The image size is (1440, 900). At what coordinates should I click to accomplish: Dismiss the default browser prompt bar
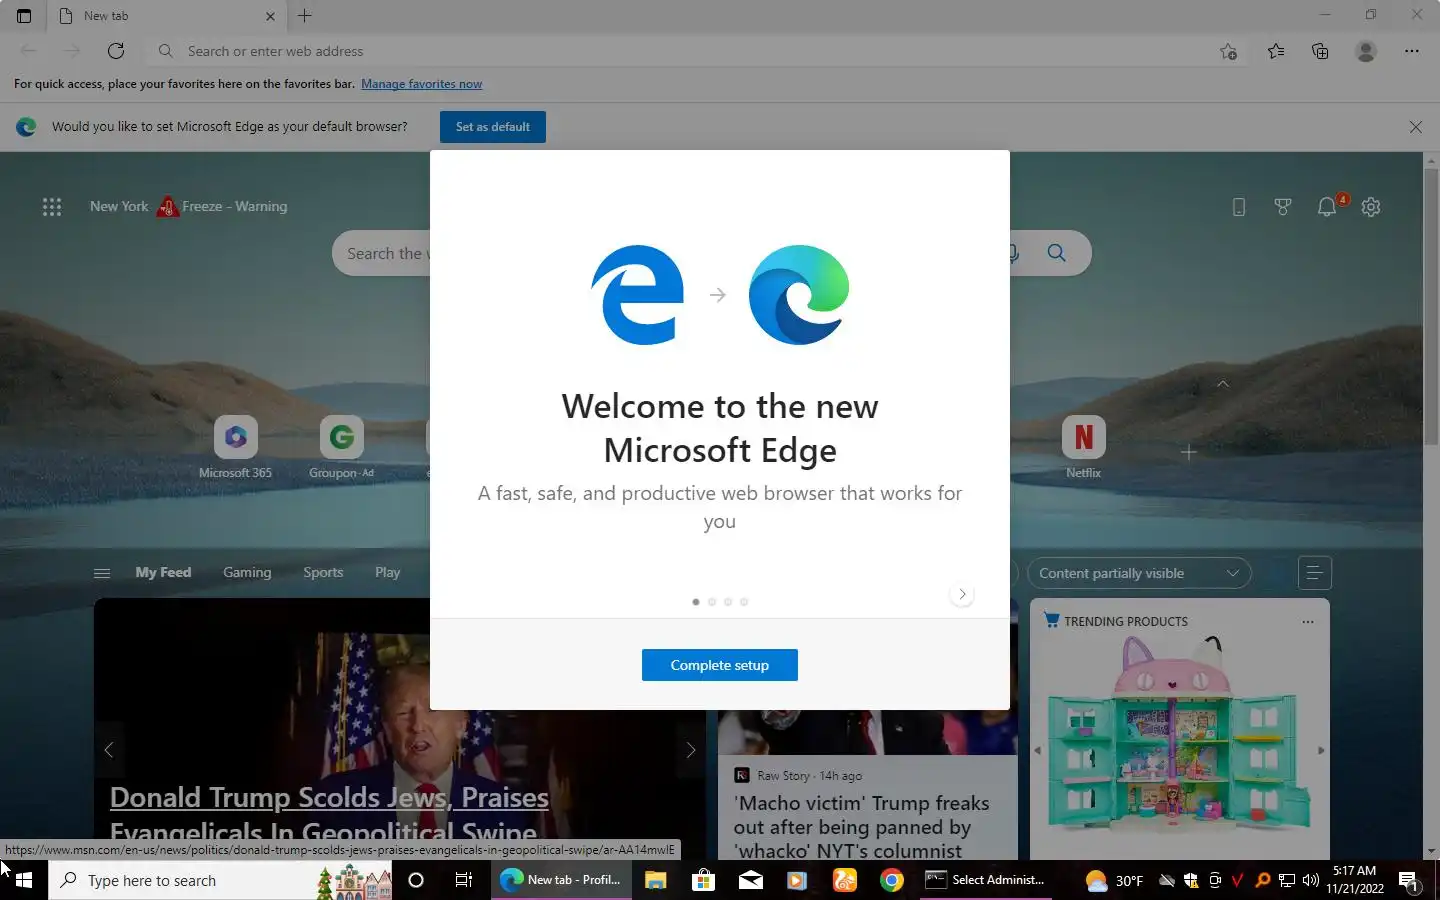pos(1416,127)
